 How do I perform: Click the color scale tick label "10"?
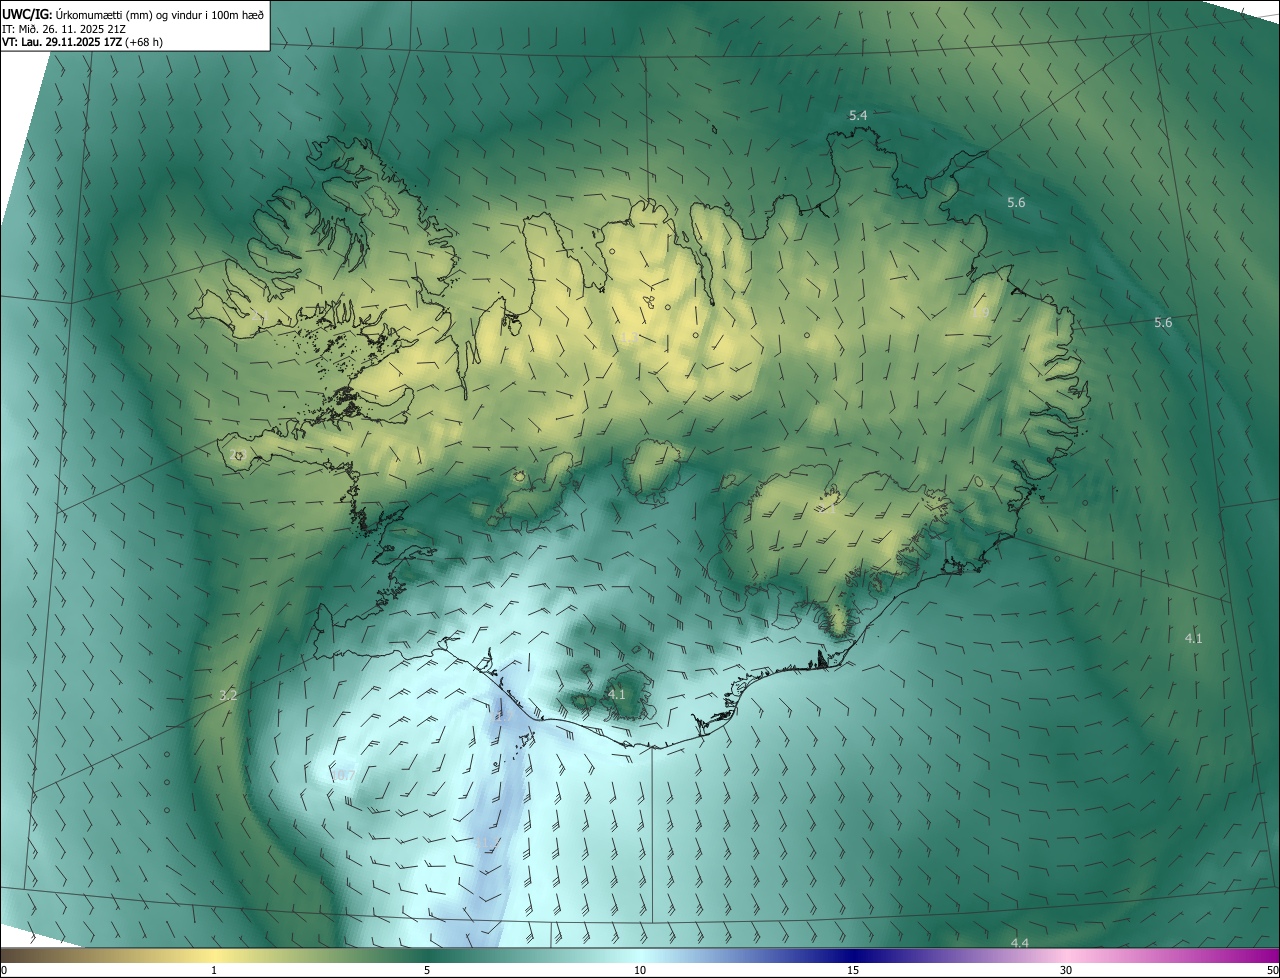click(640, 971)
